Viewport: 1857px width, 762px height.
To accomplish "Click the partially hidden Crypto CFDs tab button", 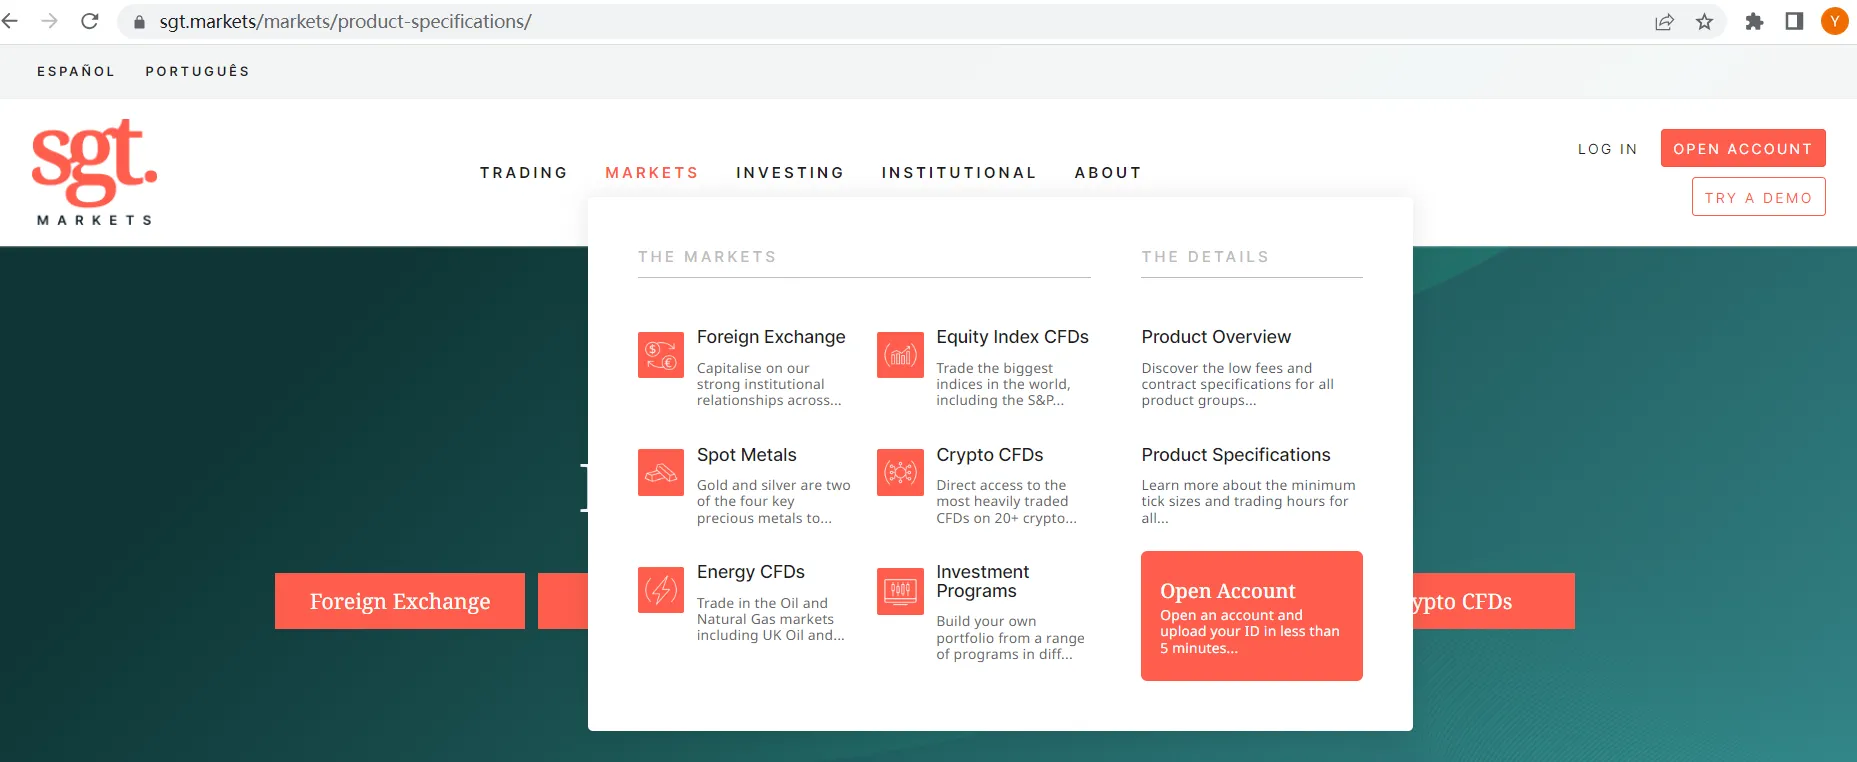I will pyautogui.click(x=1494, y=601).
